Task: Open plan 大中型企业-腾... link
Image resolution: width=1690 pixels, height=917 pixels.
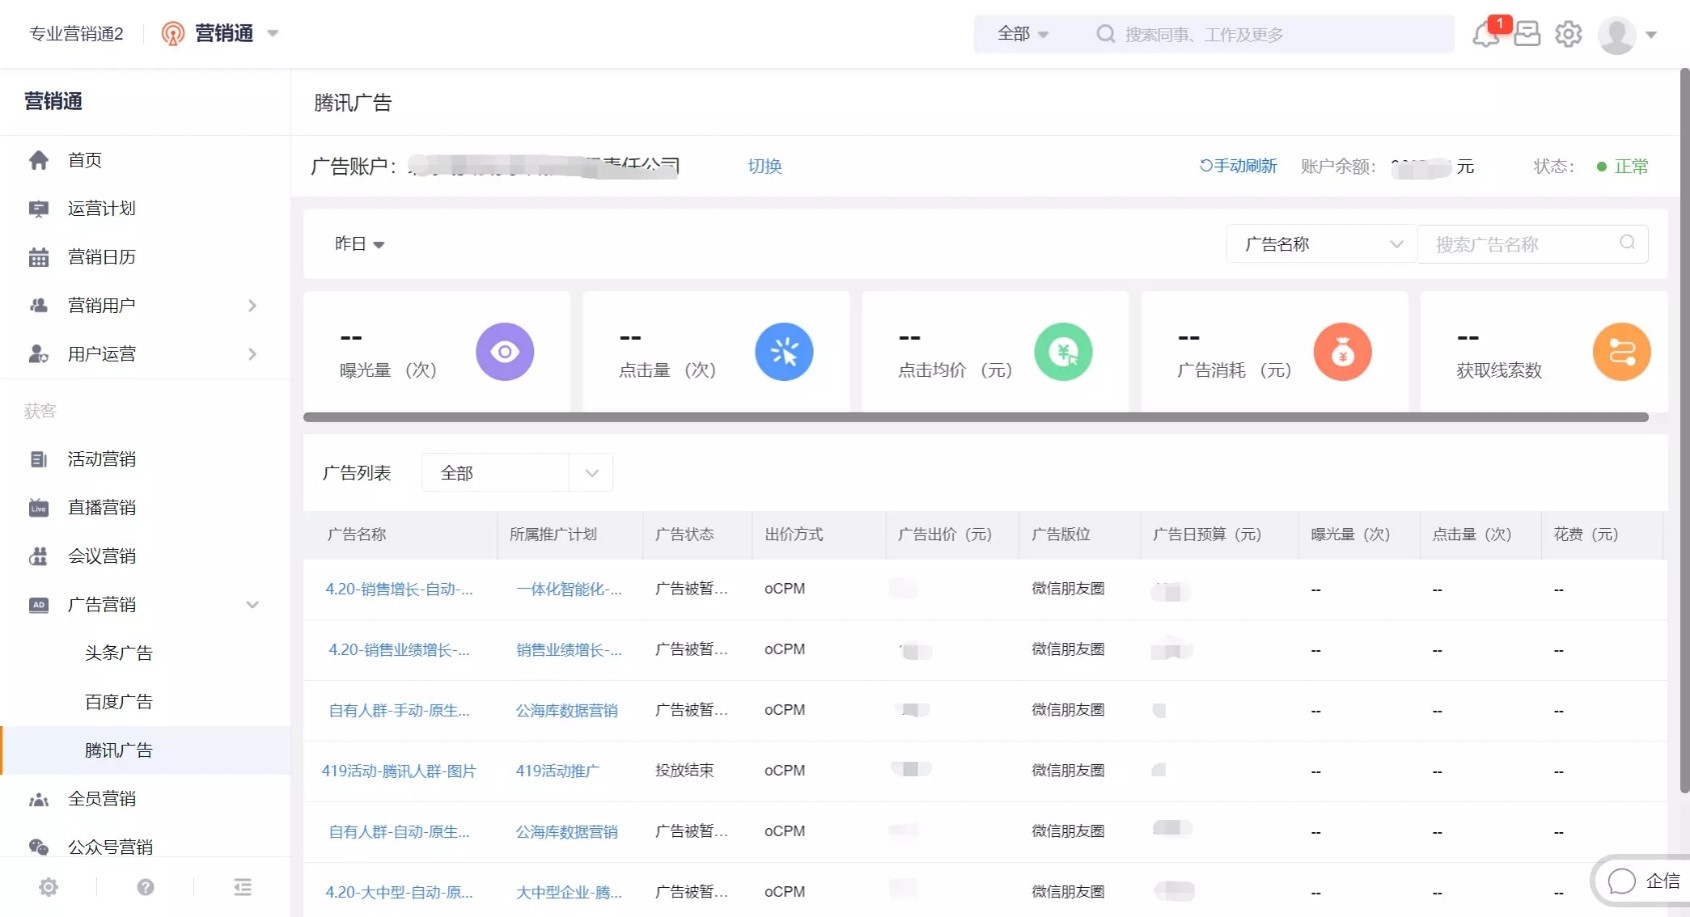Action: 569,893
